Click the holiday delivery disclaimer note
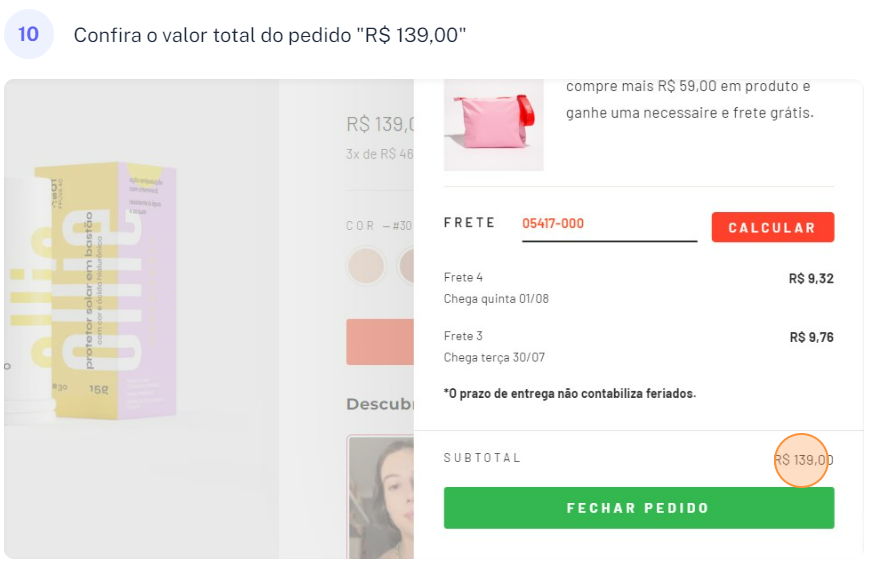The image size is (870, 568). [x=569, y=394]
